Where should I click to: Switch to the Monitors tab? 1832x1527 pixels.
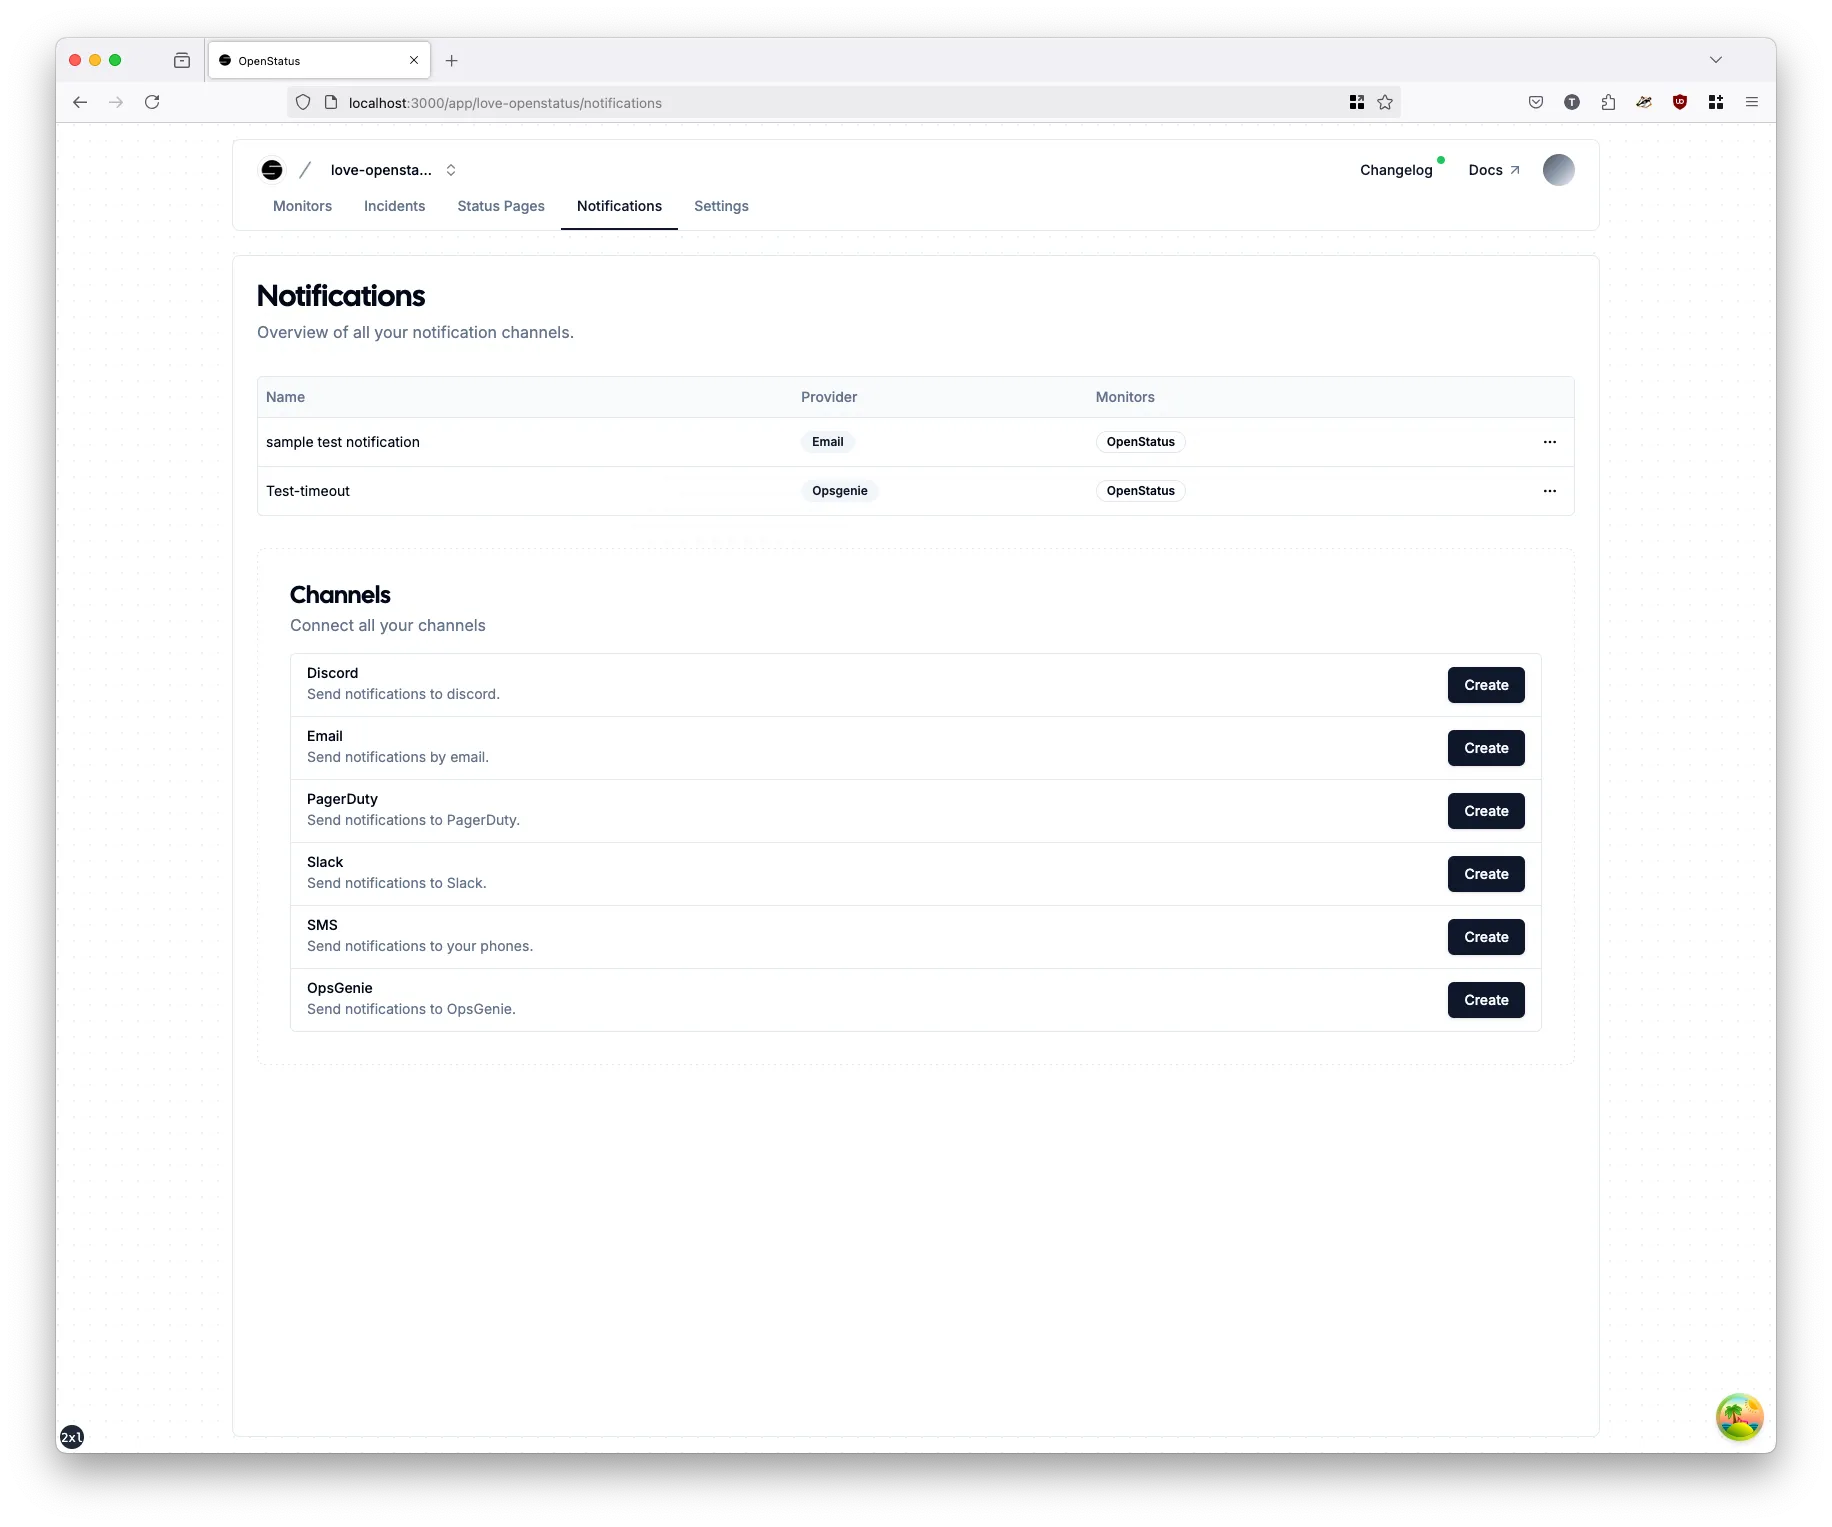(302, 206)
